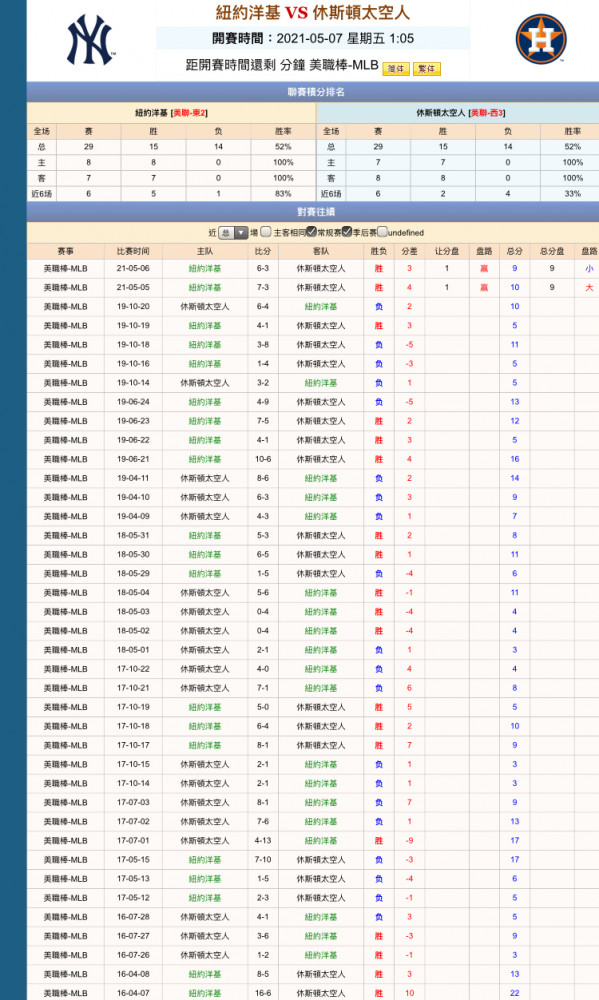Click the 33% win rate for Astros 近6场
Screen dimensions: 599x1000
pos(572,194)
